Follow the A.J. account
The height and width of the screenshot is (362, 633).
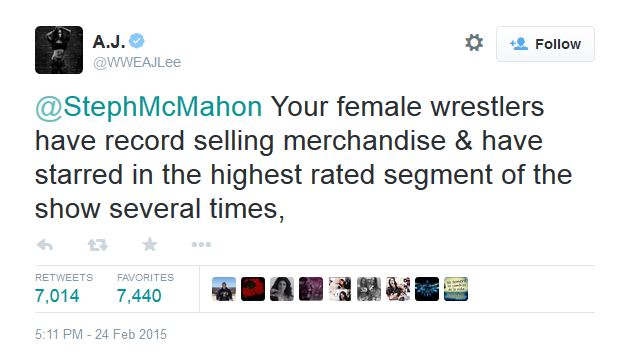545,44
